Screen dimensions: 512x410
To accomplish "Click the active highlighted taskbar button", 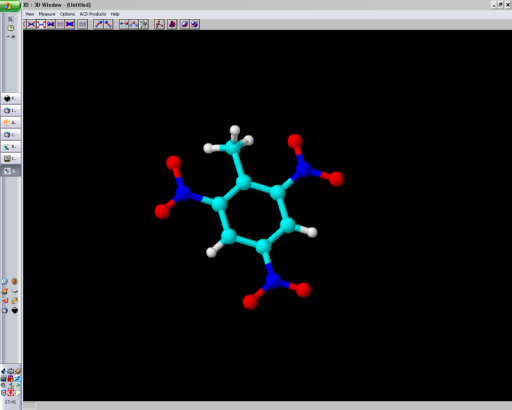I will point(11,171).
